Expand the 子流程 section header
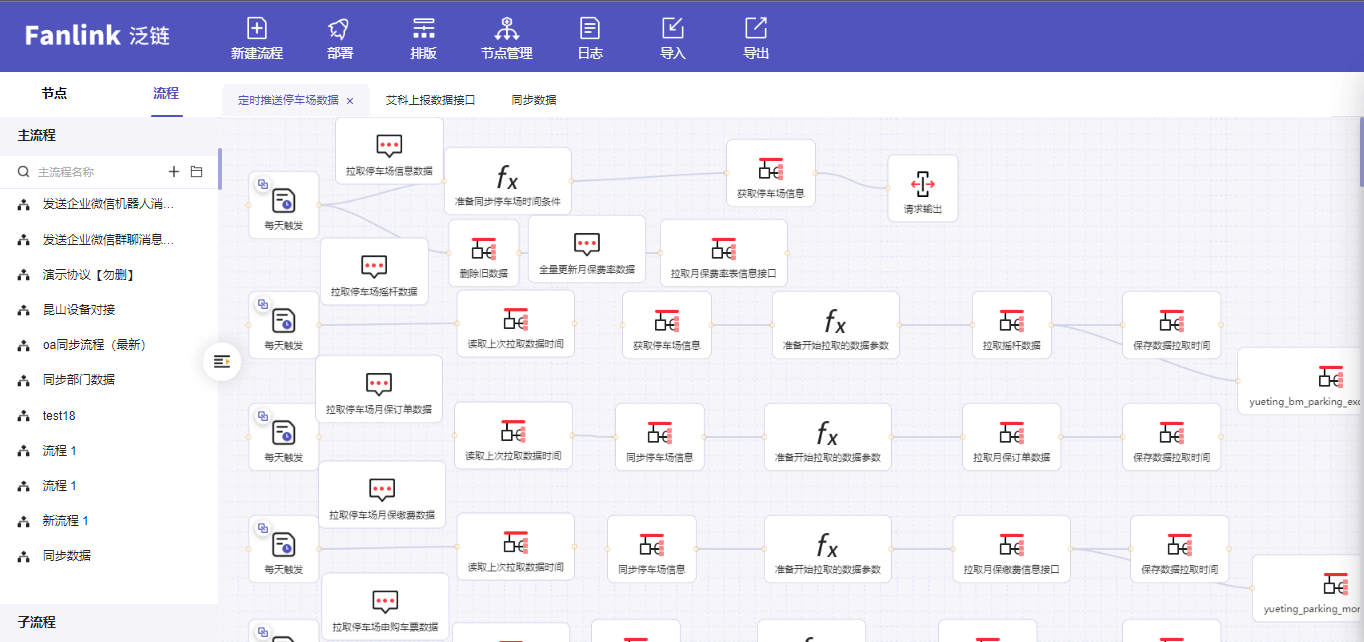Screen dimensions: 1364x642 [x=36, y=622]
